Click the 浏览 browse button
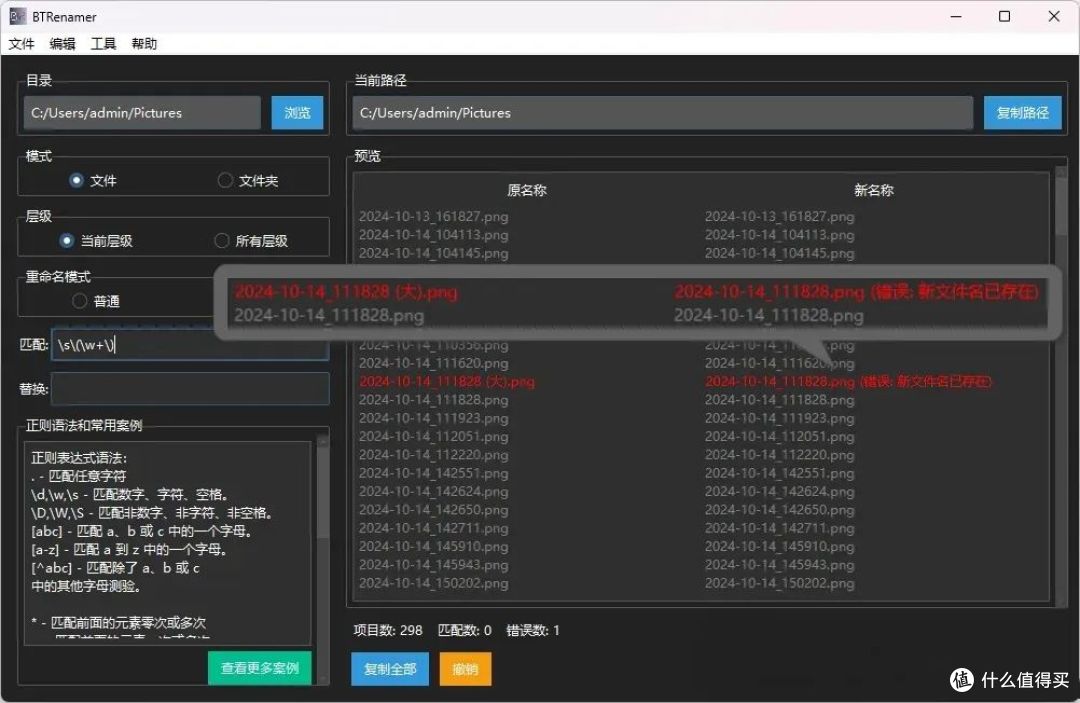This screenshot has width=1080, height=703. [x=297, y=113]
